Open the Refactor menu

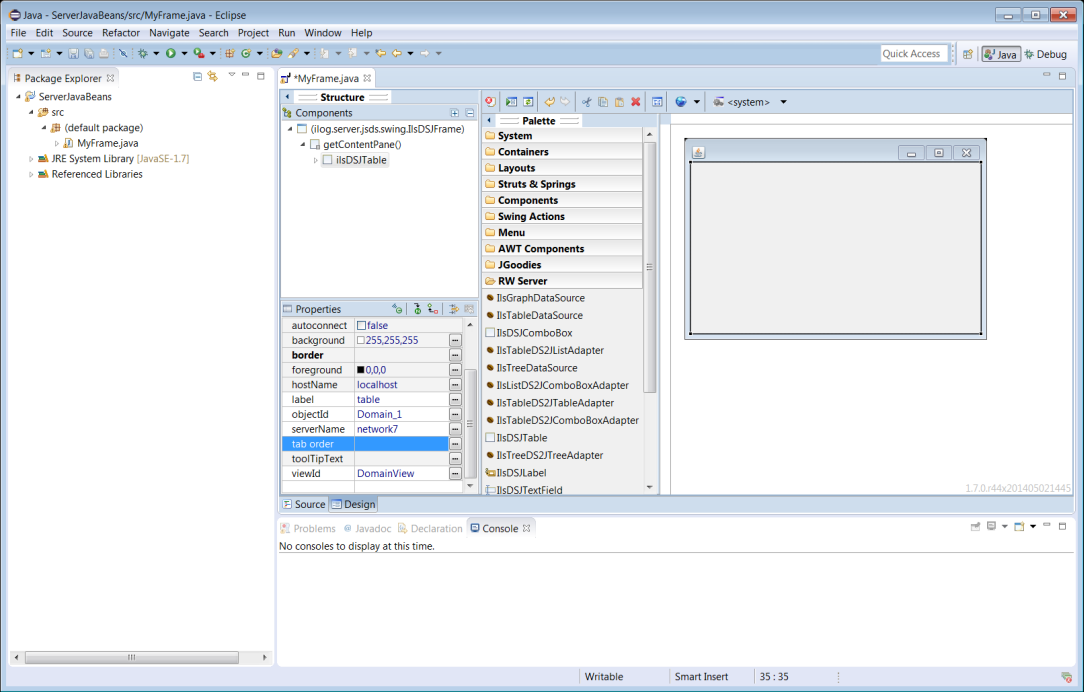(x=121, y=33)
